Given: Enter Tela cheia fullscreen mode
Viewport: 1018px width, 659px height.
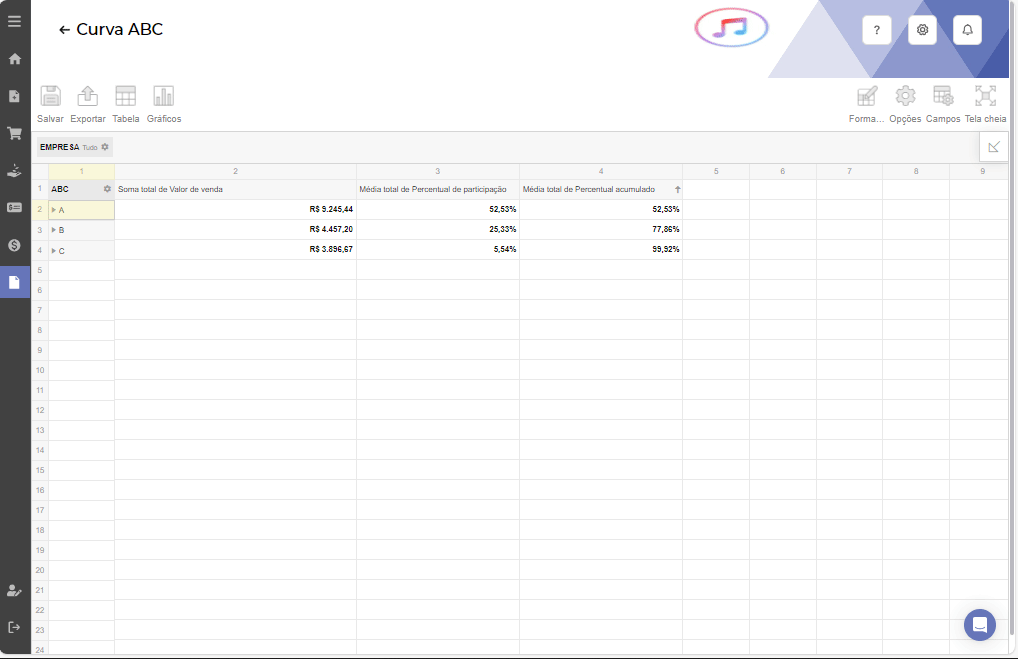Looking at the screenshot, I should tap(985, 97).
